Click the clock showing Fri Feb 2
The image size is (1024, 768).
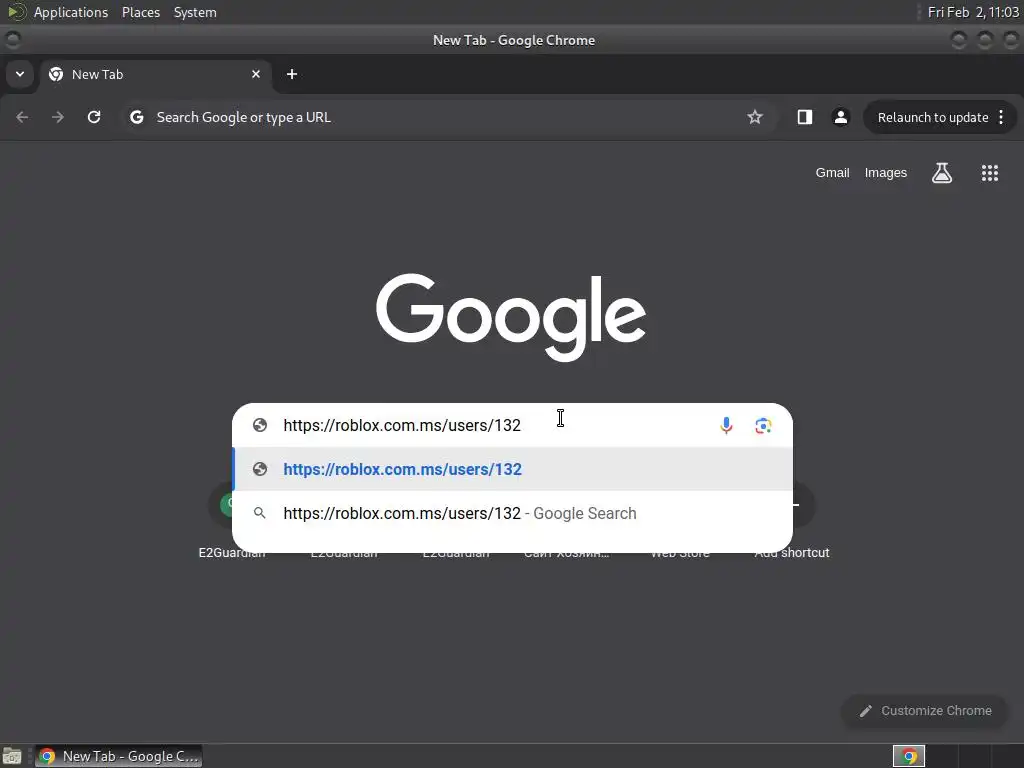tap(973, 12)
